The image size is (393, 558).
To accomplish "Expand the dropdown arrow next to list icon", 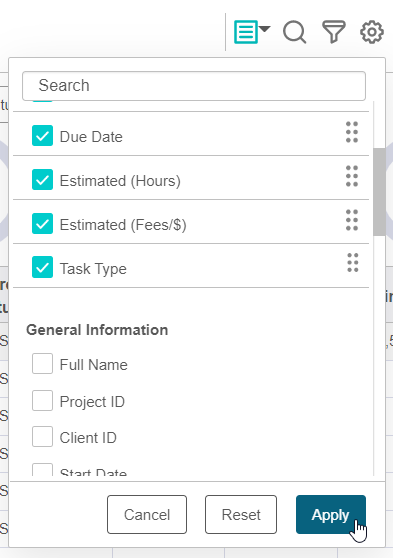I will click(264, 28).
